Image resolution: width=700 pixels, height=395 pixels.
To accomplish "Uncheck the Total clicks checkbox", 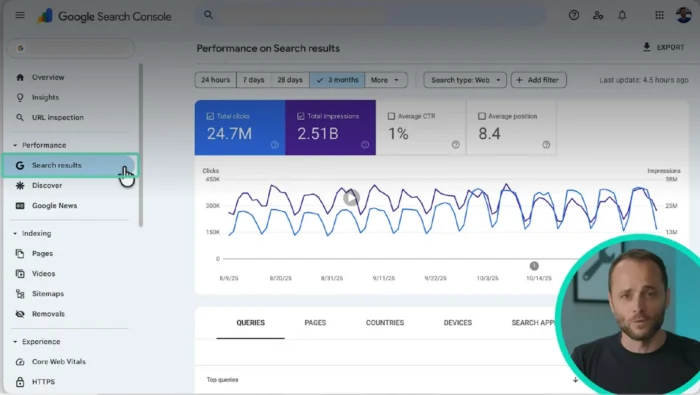I will pyautogui.click(x=210, y=116).
